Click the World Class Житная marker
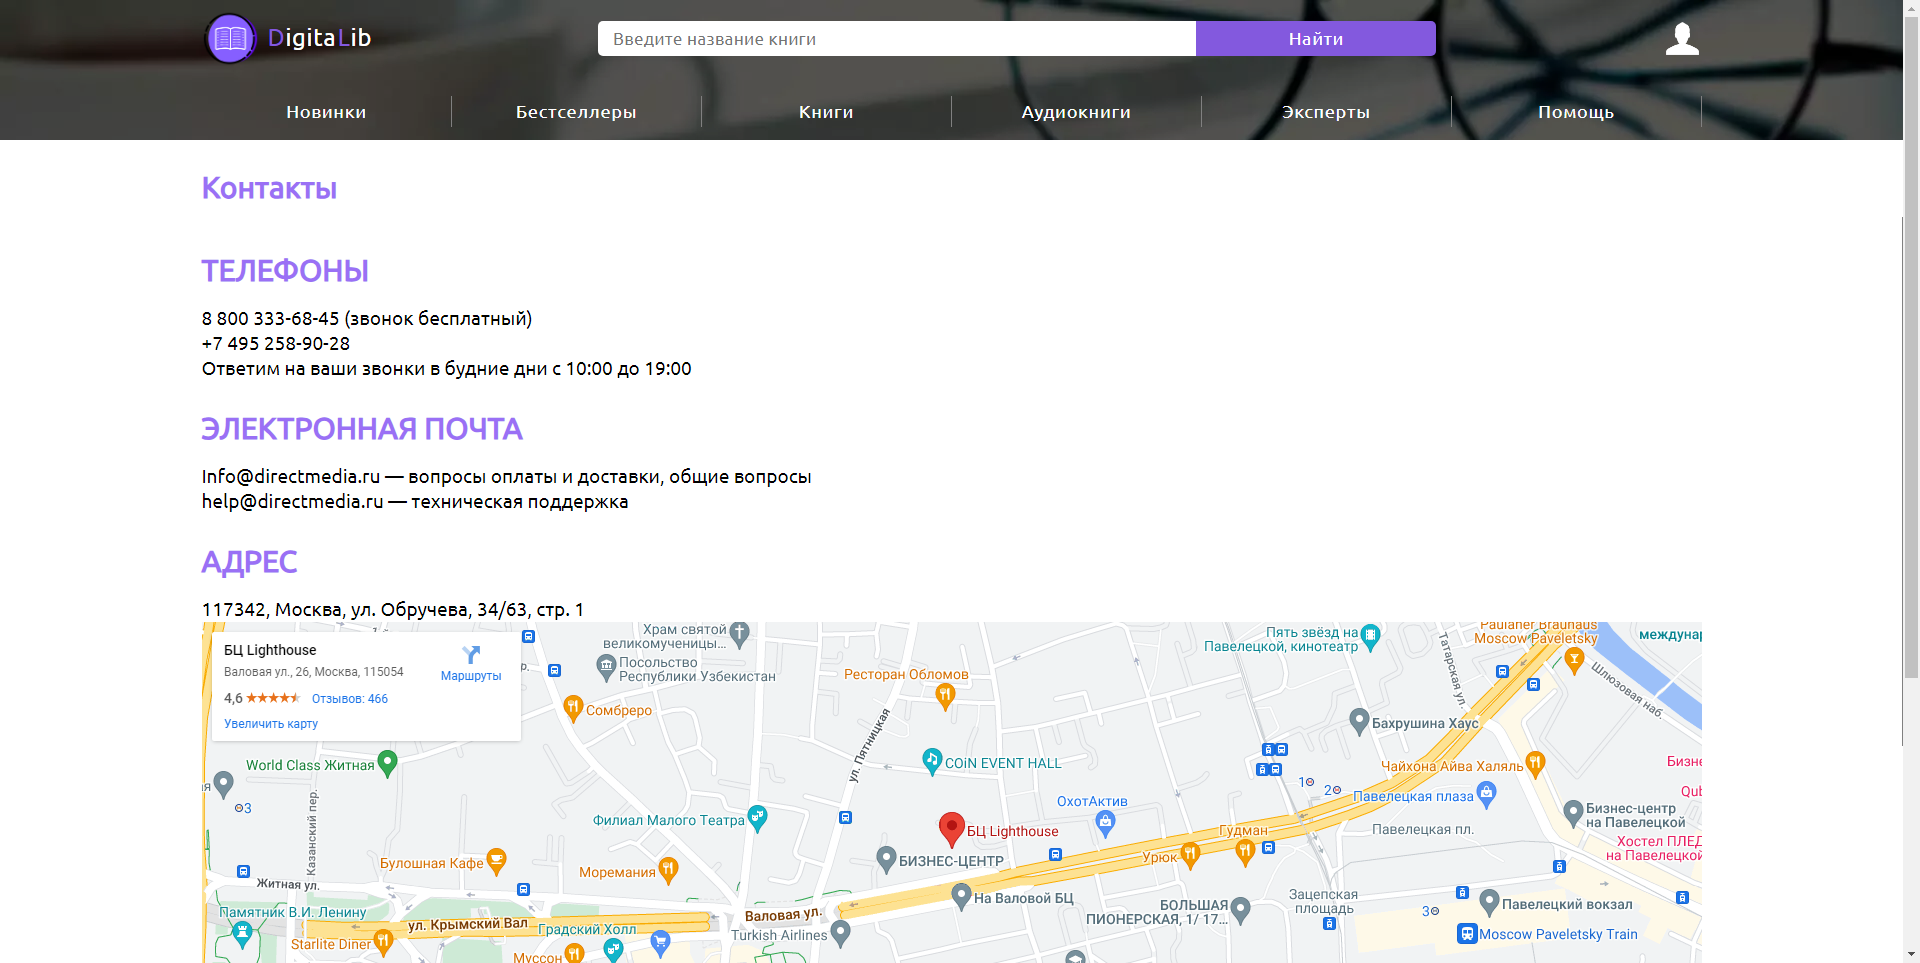Viewport: 1920px width, 963px height. click(388, 764)
